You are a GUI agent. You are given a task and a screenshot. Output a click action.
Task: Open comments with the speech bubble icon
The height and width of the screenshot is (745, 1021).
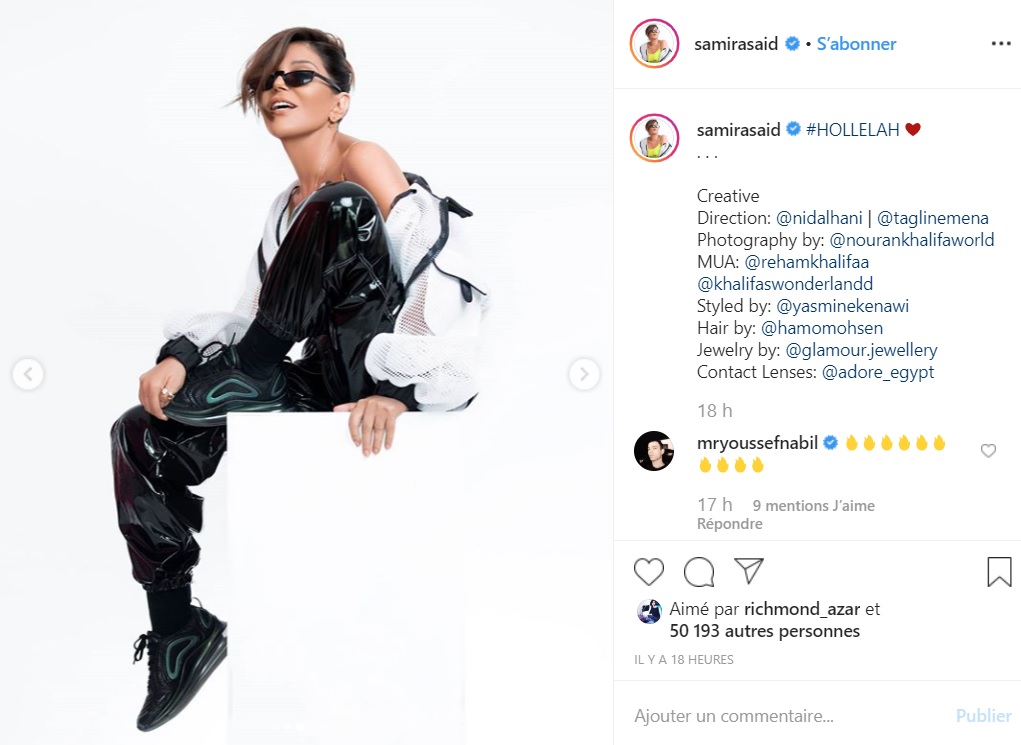point(699,572)
